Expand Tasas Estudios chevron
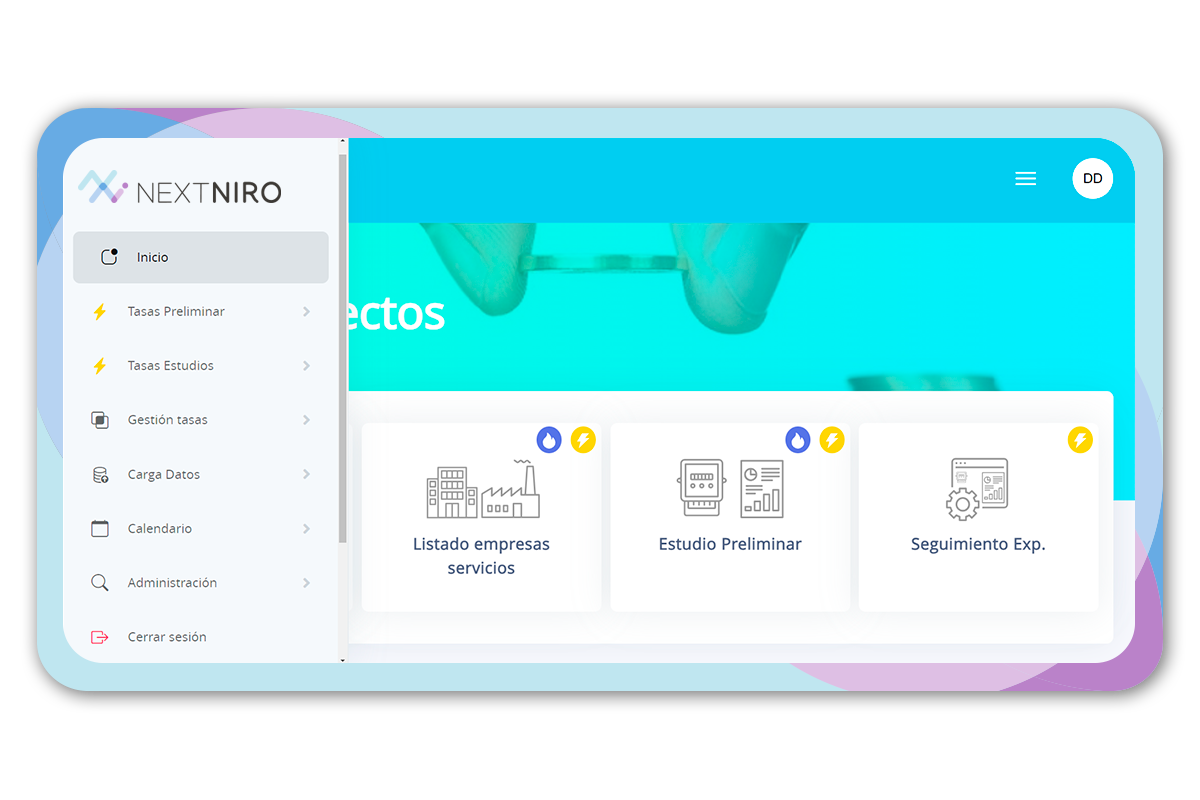The width and height of the screenshot is (1200, 800). point(306,366)
